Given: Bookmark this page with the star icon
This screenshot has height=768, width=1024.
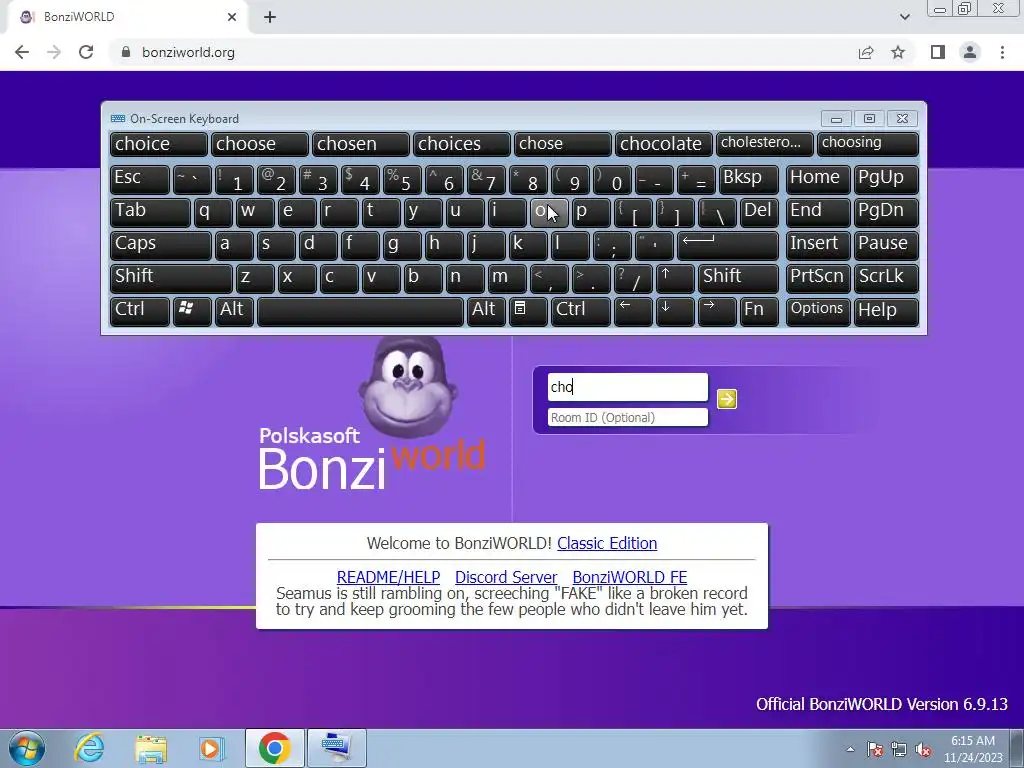Looking at the screenshot, I should [898, 52].
